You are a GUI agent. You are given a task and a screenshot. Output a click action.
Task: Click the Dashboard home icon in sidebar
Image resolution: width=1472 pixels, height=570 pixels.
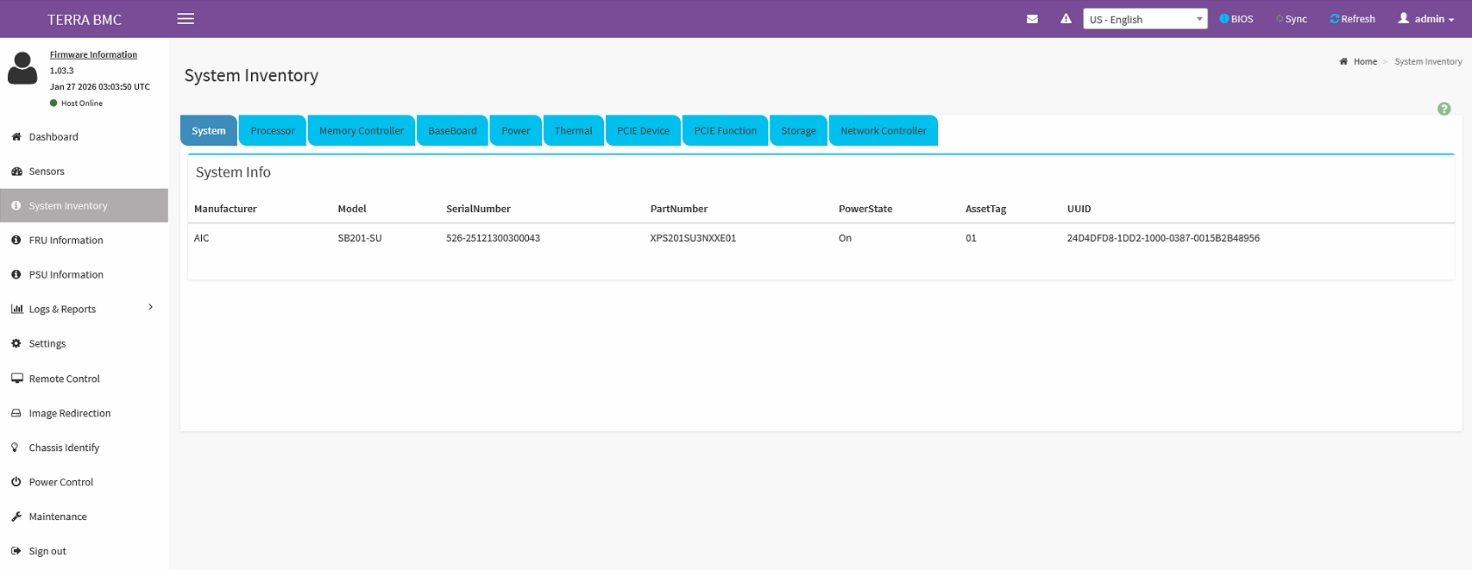[x=16, y=137]
